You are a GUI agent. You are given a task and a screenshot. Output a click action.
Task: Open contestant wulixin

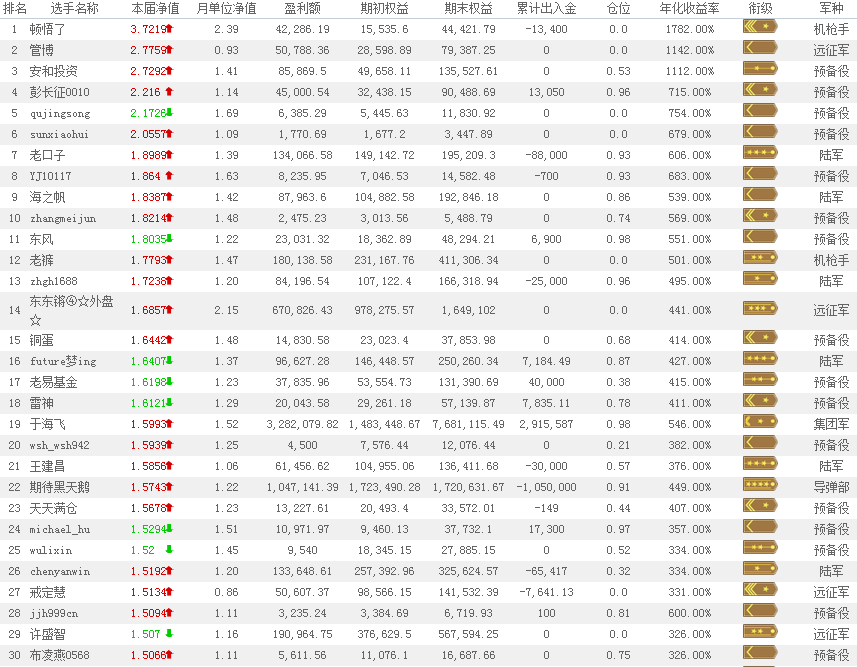[51, 550]
